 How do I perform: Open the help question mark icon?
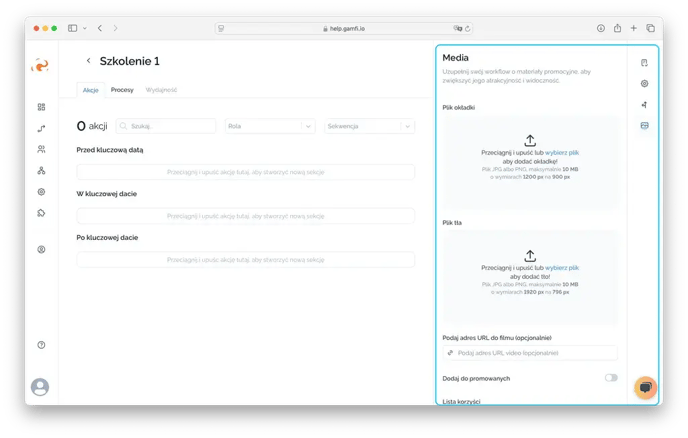click(x=41, y=345)
